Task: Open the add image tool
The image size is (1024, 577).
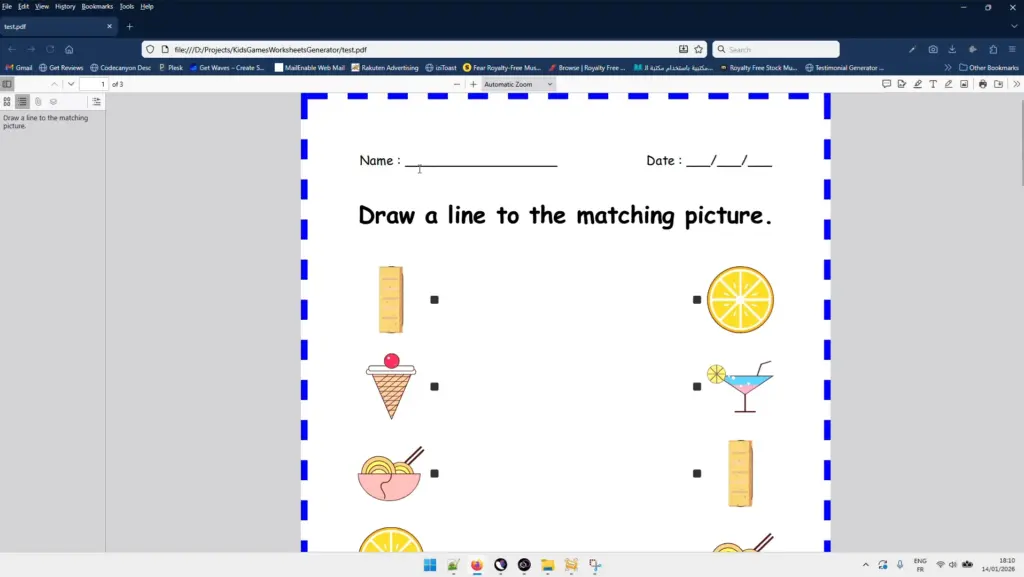Action: (964, 84)
